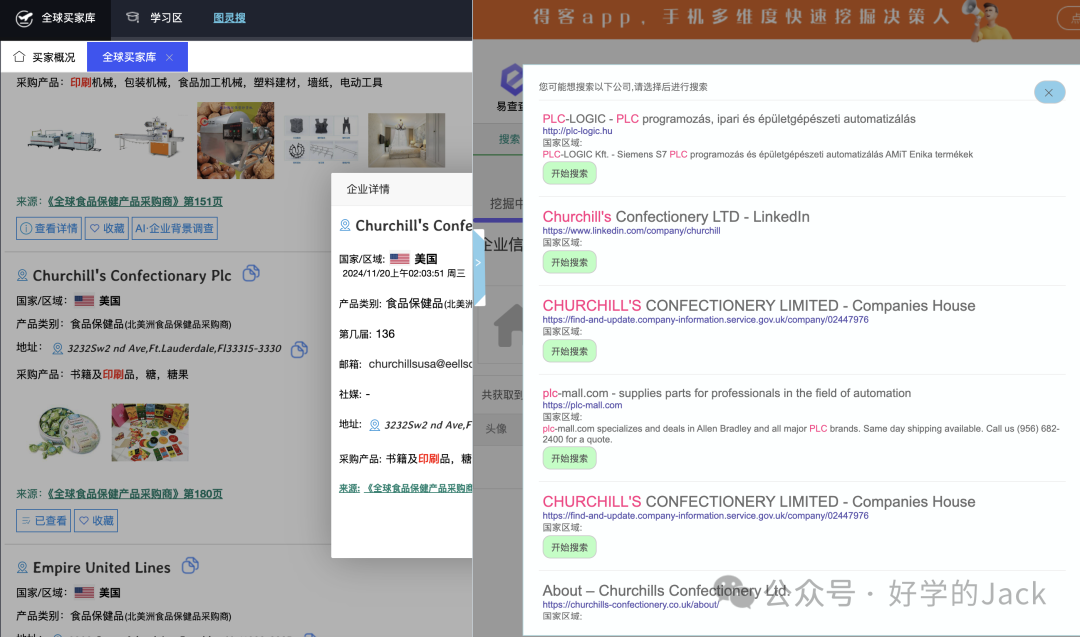Copy the Ft.Lauderdale address with copy icon
The width and height of the screenshot is (1080, 637).
(299, 349)
